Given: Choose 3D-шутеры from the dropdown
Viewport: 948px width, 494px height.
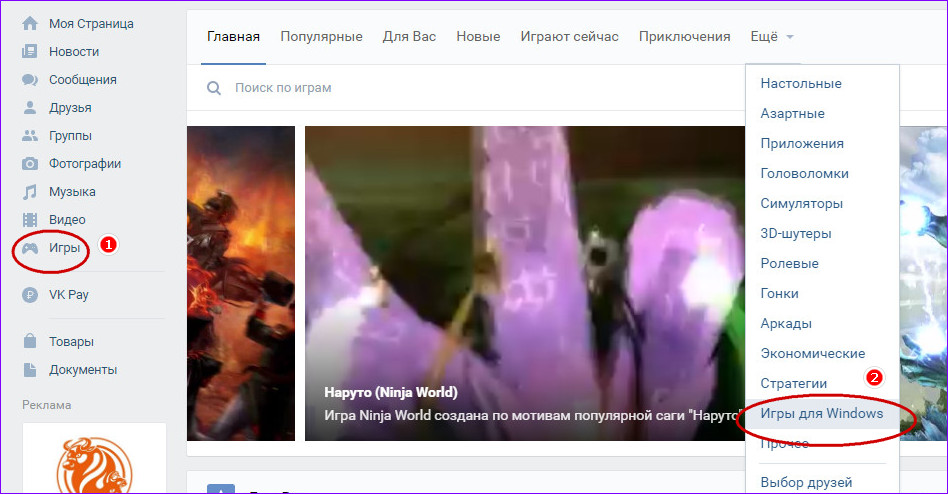Looking at the screenshot, I should [796, 233].
